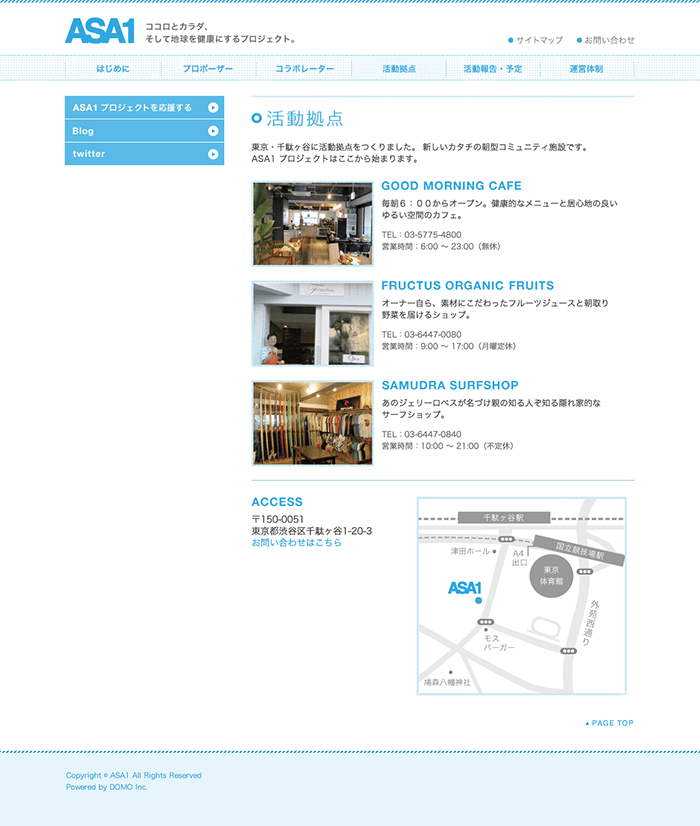The image size is (700, 826).
Task: Click the ASA1 logo in the header
Action: pyautogui.click(x=99, y=31)
